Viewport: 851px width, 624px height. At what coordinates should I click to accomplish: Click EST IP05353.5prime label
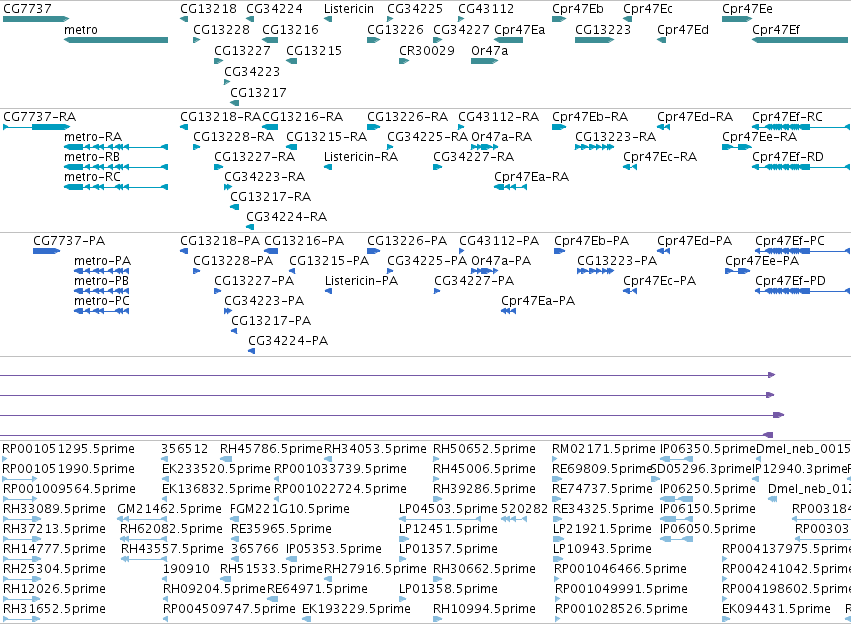coord(334,549)
